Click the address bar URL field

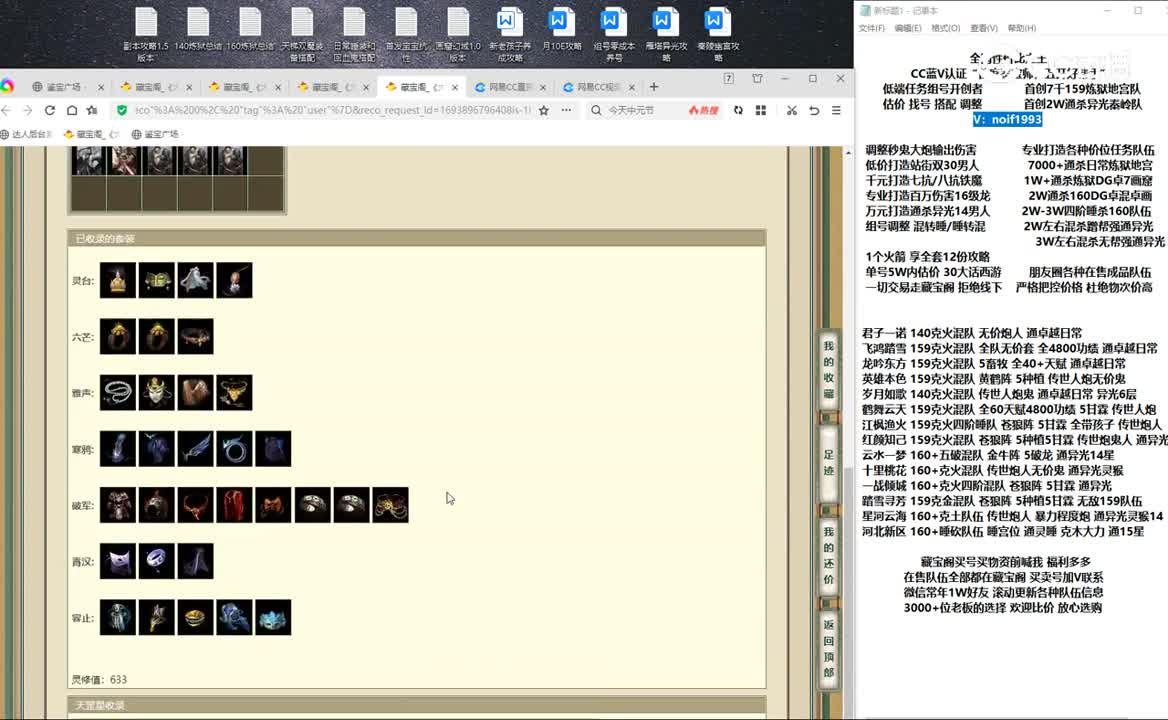click(333, 110)
